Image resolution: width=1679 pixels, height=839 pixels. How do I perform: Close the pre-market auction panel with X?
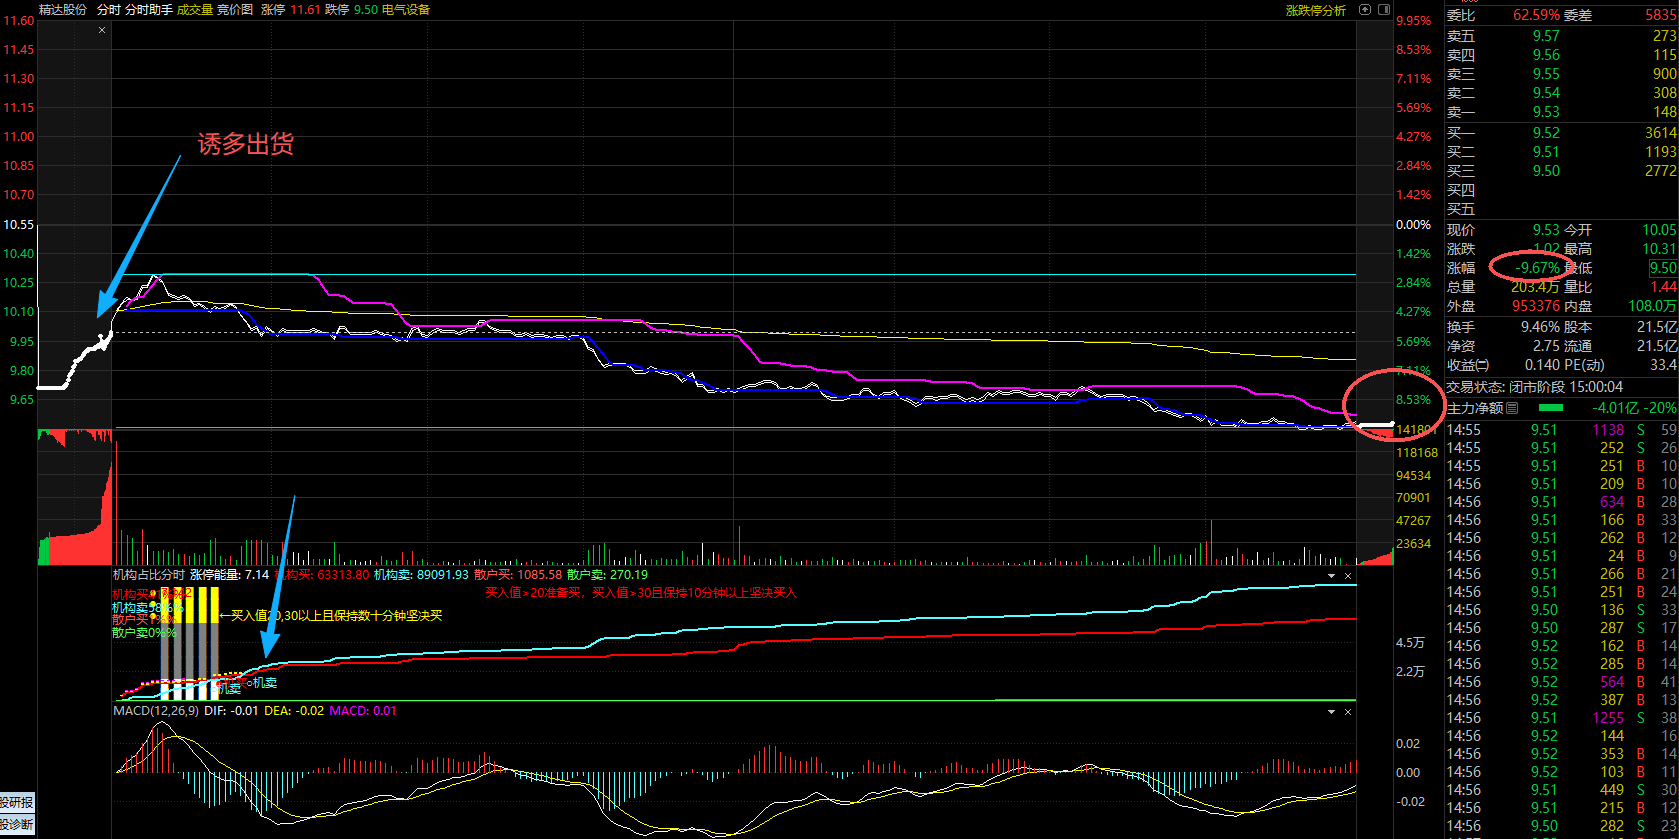coord(102,31)
